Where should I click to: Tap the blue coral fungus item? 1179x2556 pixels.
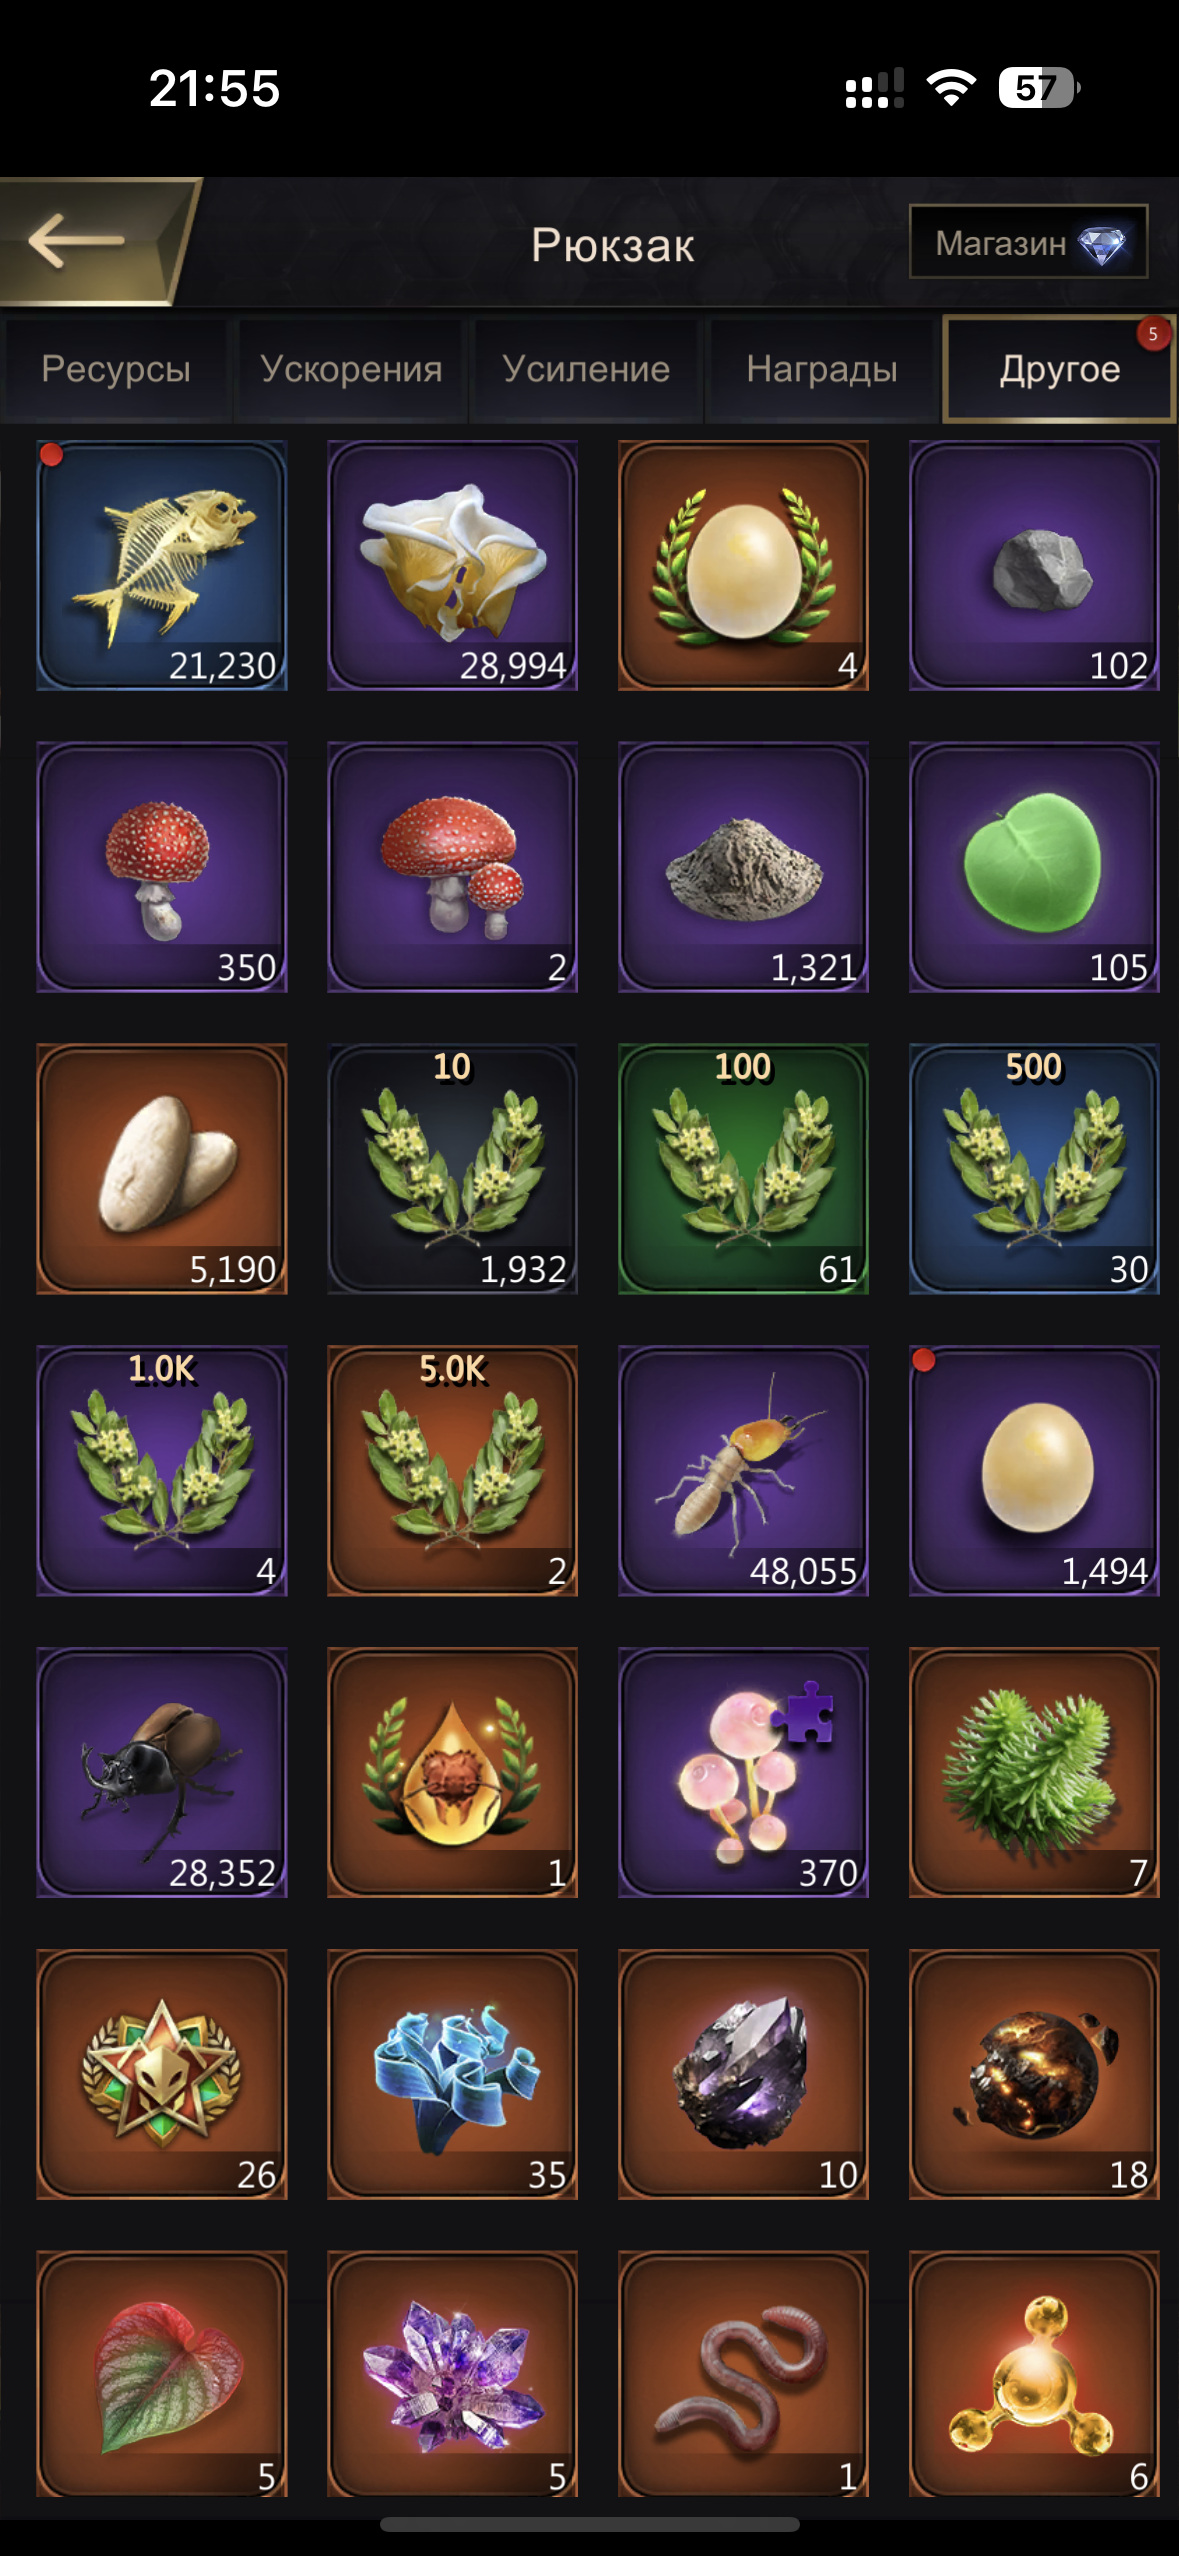pos(452,2074)
